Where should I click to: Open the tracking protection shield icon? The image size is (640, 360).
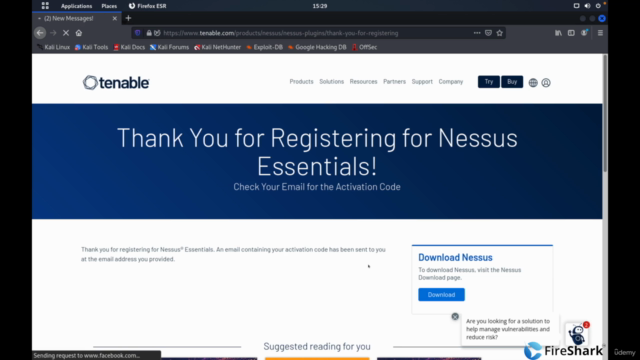(138, 33)
